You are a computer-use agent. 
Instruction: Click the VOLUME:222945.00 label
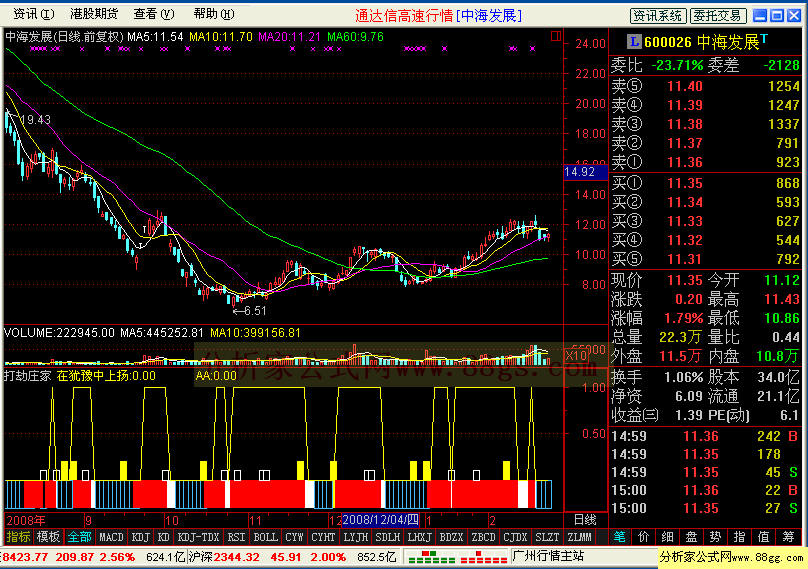click(x=59, y=333)
